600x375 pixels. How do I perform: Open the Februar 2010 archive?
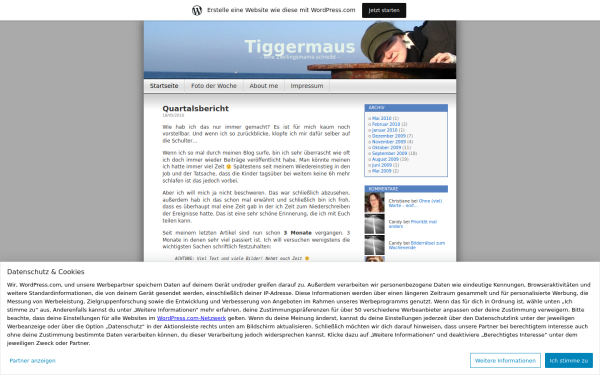(x=386, y=124)
